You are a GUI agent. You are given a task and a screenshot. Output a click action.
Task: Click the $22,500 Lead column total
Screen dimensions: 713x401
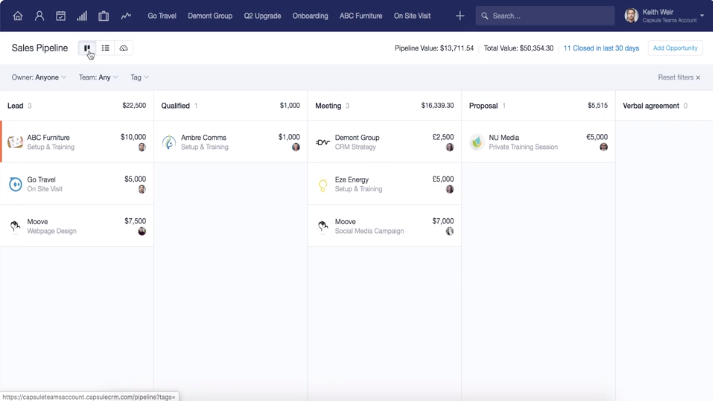click(x=134, y=105)
